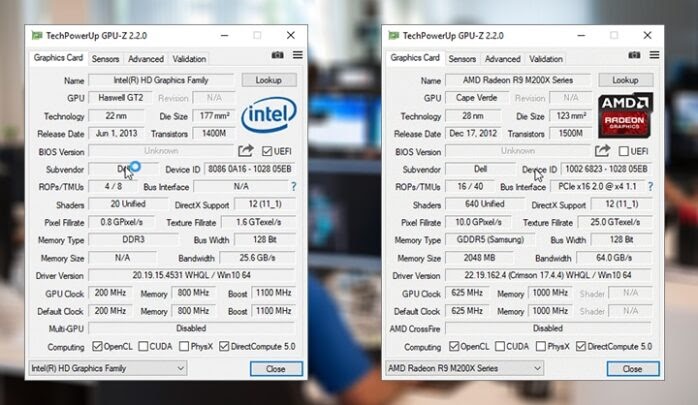Toggle PhysX checkbox in AMD window
The width and height of the screenshot is (698, 405).
tap(541, 346)
